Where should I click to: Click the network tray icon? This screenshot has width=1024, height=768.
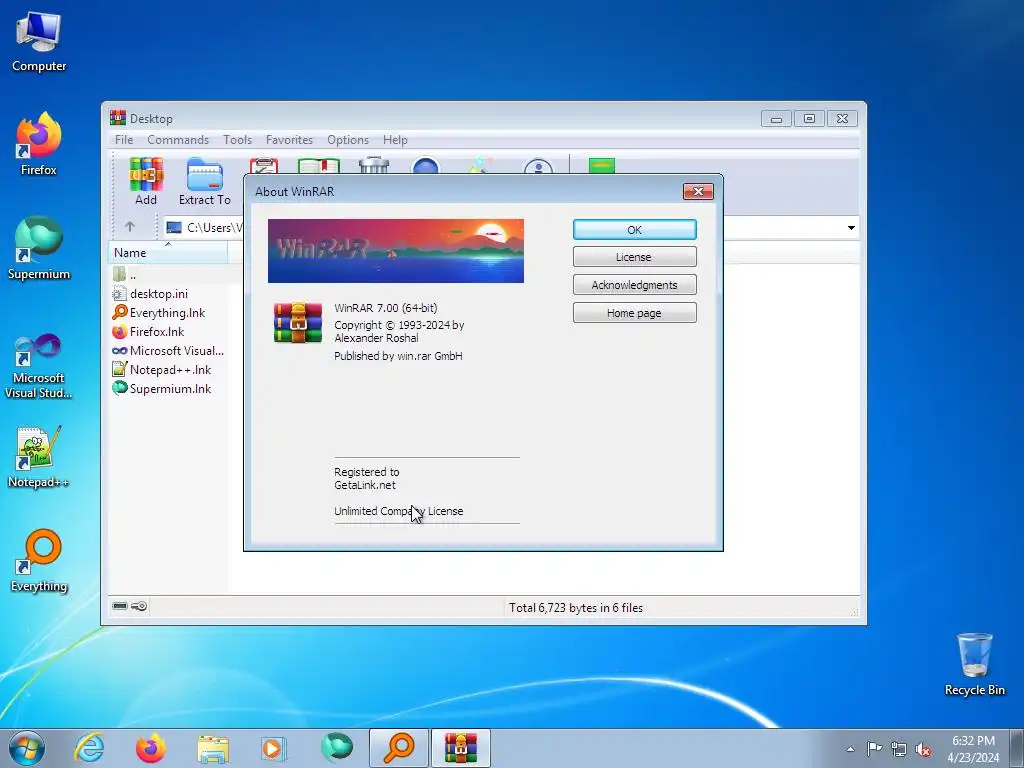(899, 750)
